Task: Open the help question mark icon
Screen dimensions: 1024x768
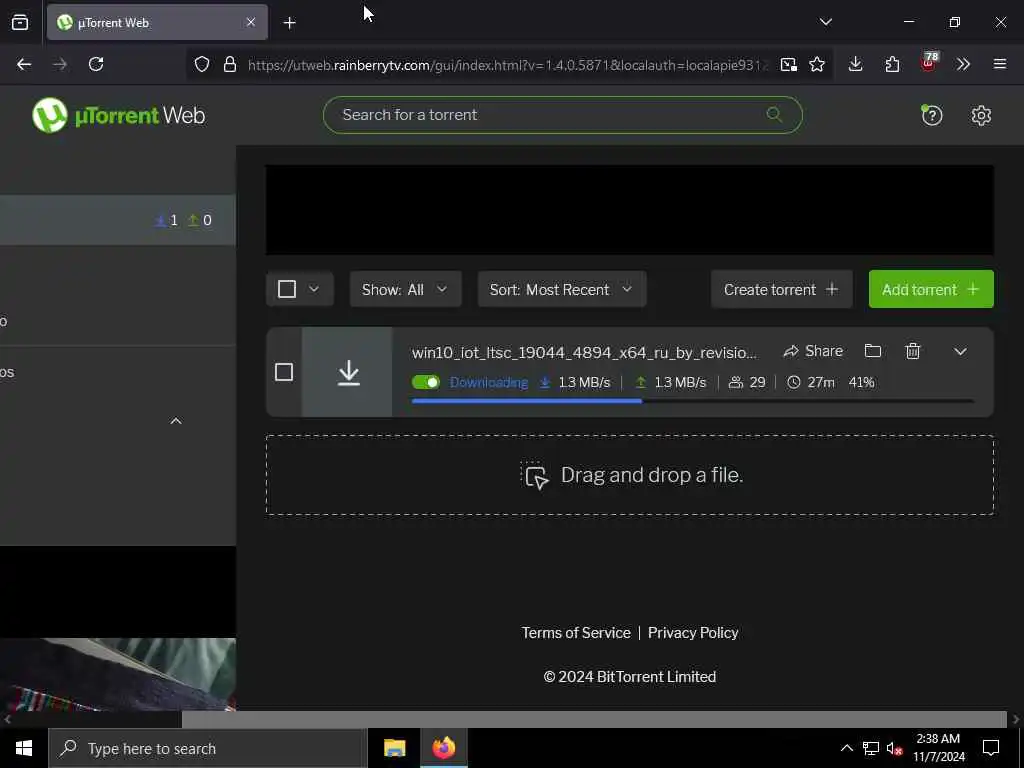Action: [x=931, y=116]
